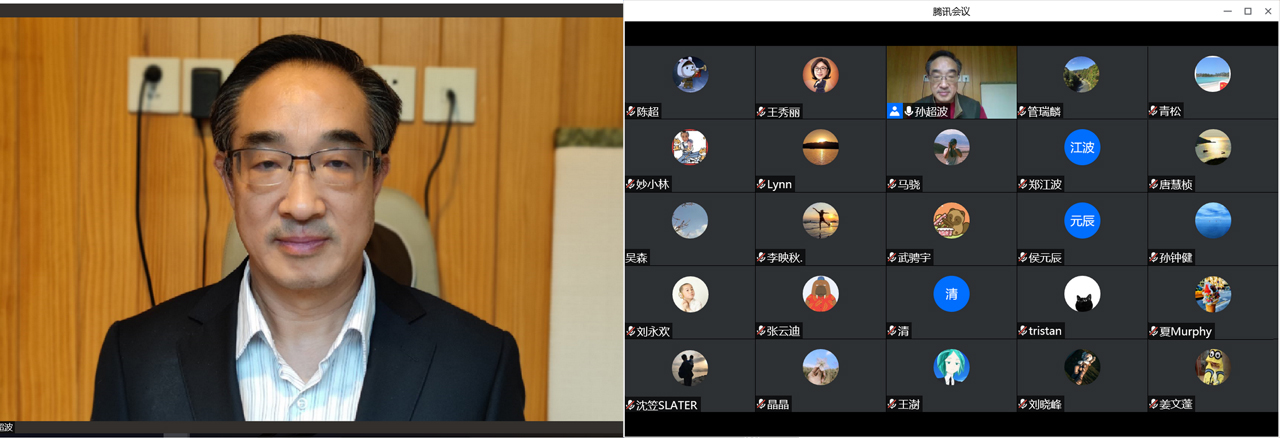Click the active microphone icon next to 孙超波
The height and width of the screenshot is (438, 1280).
pos(908,111)
